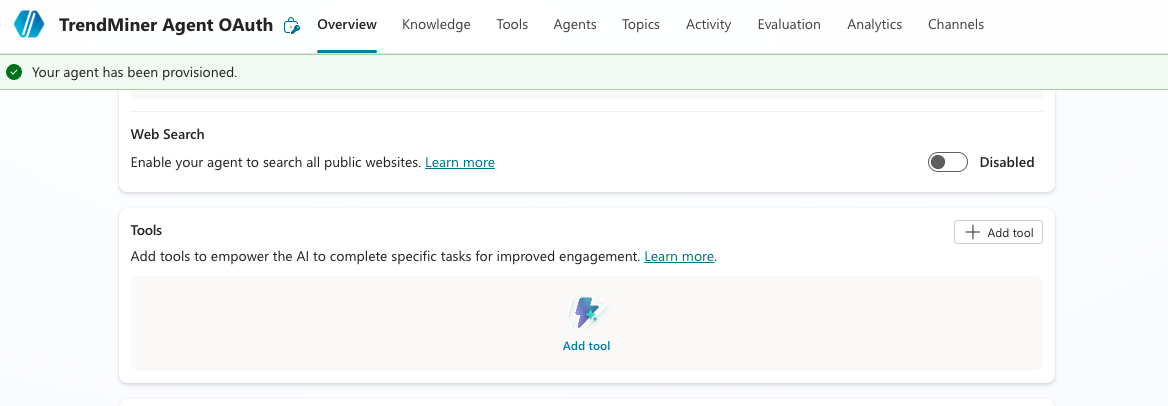Open the Evaluation tab
Viewport: 1168px width, 406px height.
[x=789, y=25]
